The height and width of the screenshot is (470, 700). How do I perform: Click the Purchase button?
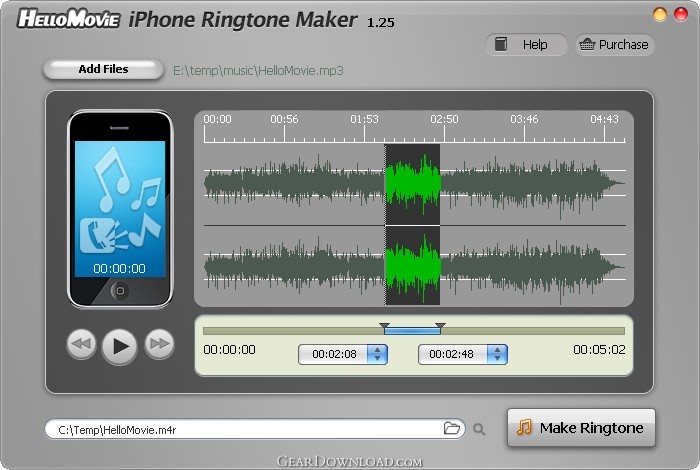coord(614,45)
